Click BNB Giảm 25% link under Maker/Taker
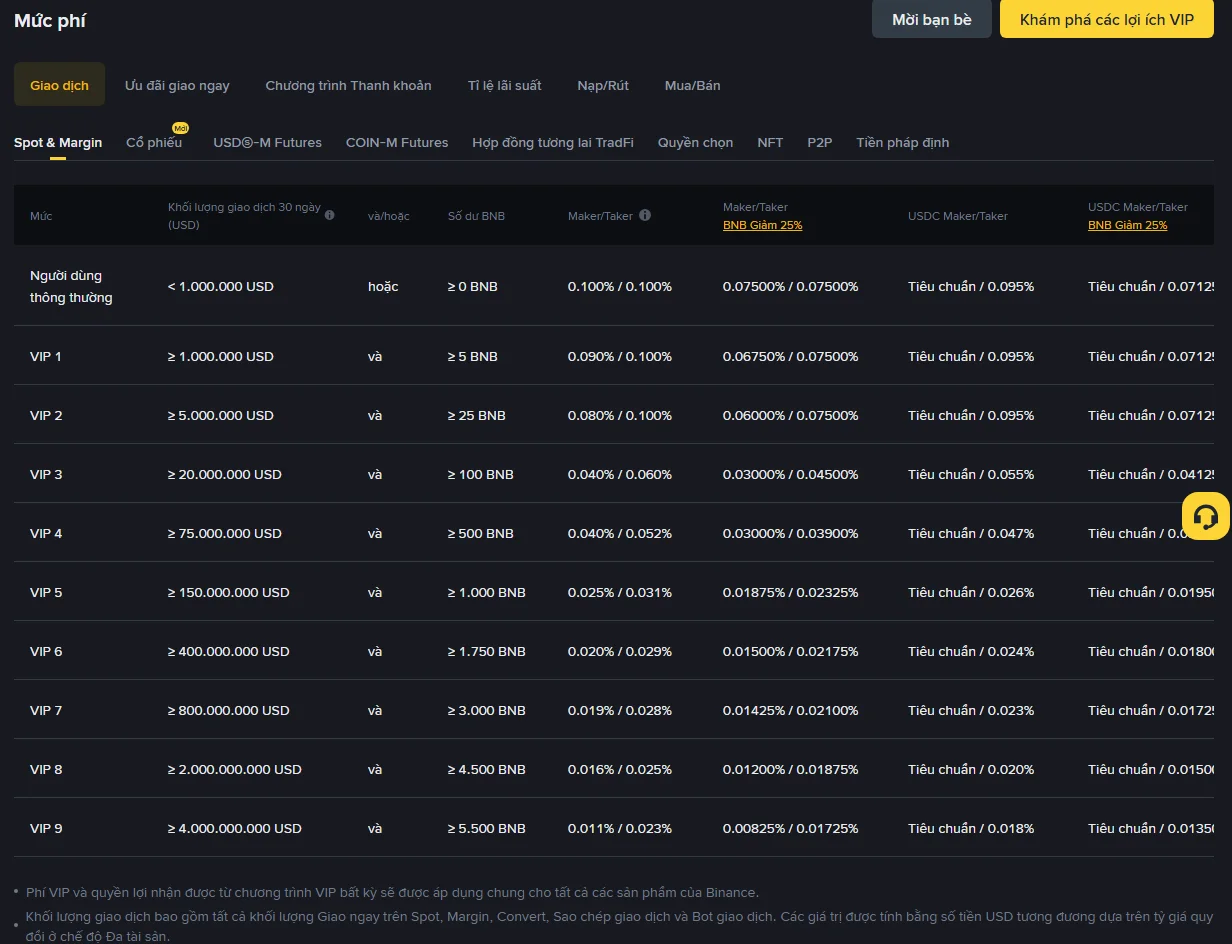Image resolution: width=1232 pixels, height=944 pixels. pos(762,225)
